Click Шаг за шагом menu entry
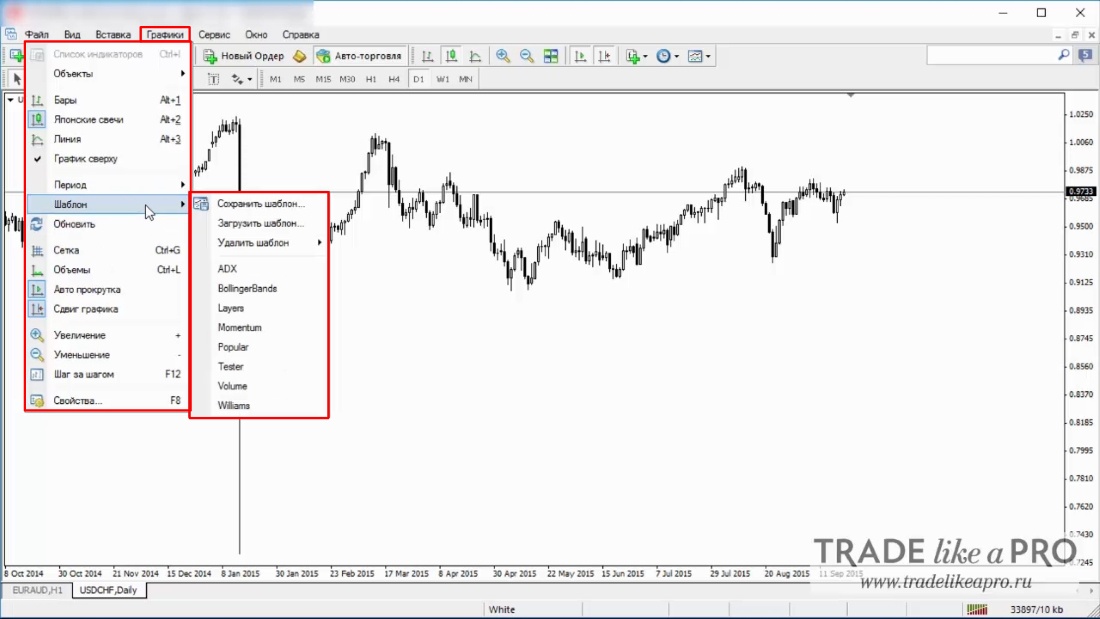This screenshot has width=1100, height=619. [107, 375]
